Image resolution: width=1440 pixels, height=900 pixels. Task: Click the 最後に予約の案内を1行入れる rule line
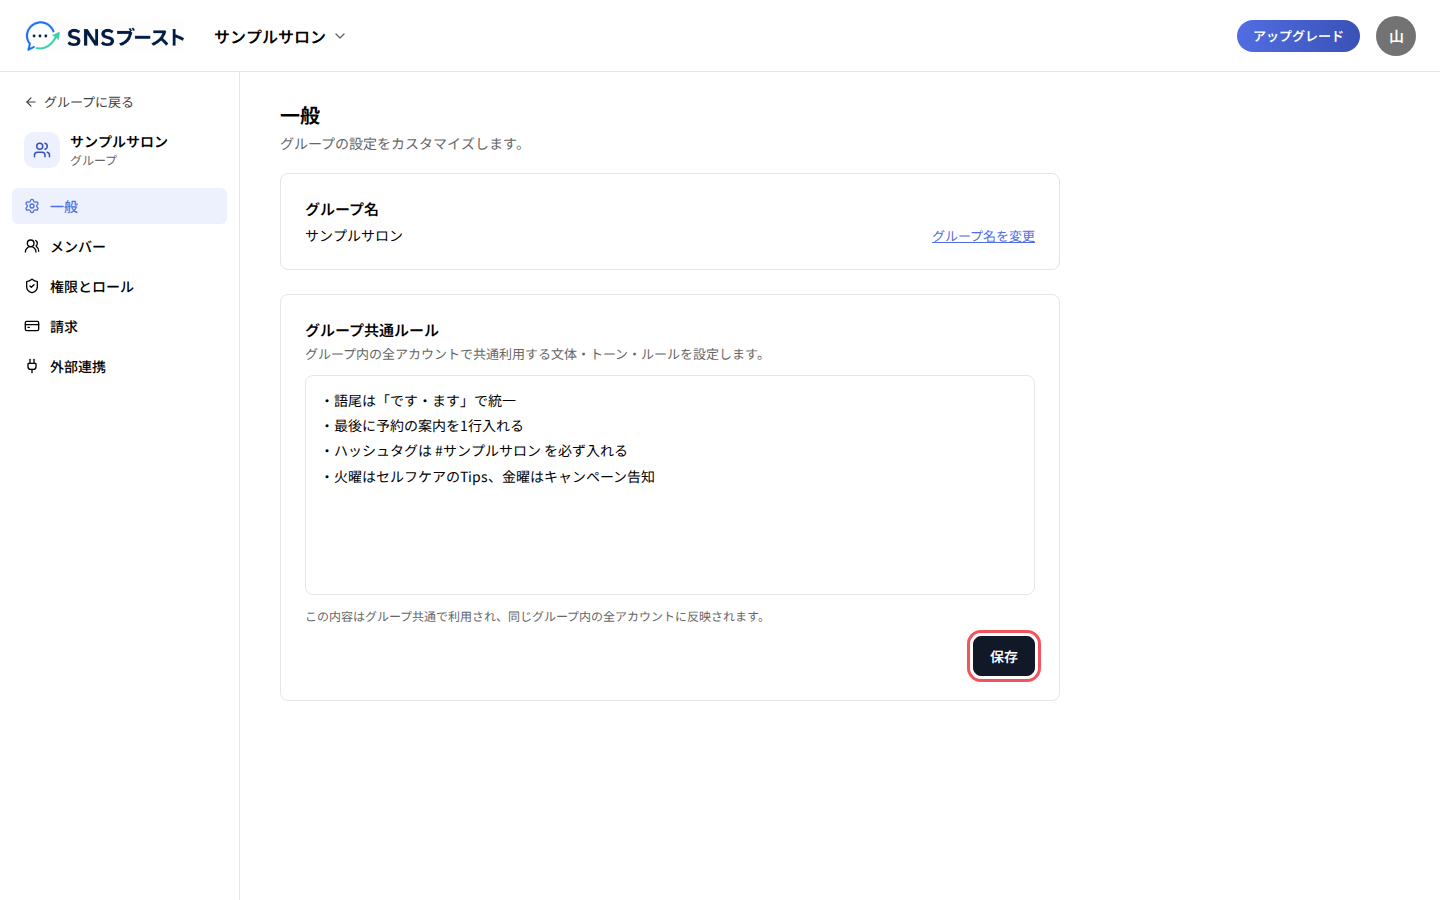422,426
